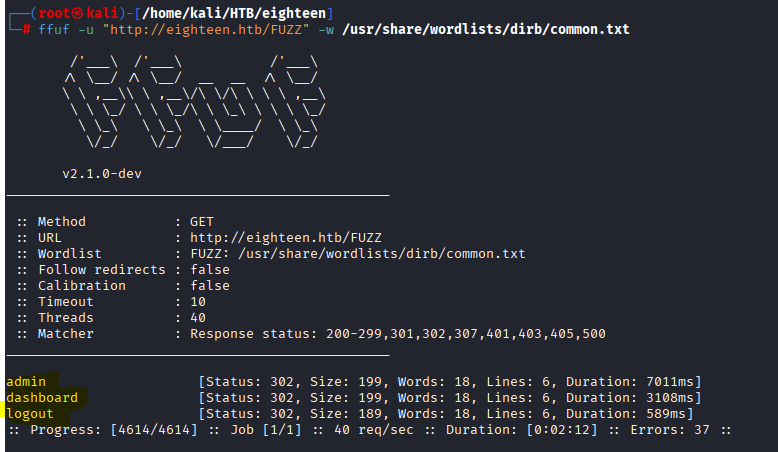Click the GET method value
Screen dimensions: 778x452
tap(202, 222)
